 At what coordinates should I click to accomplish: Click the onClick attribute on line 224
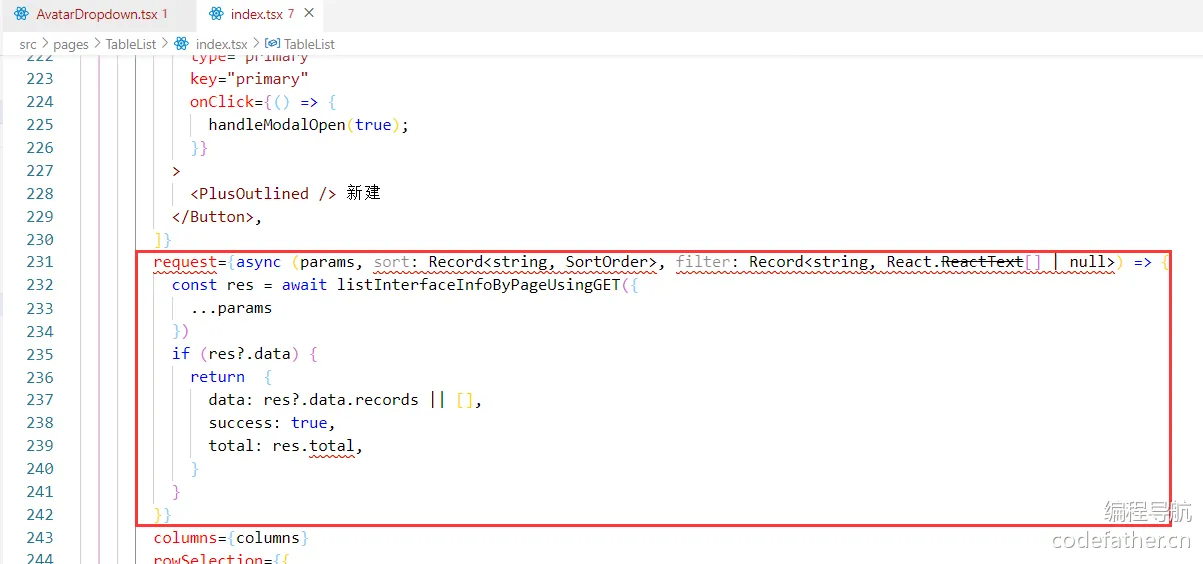(x=222, y=101)
